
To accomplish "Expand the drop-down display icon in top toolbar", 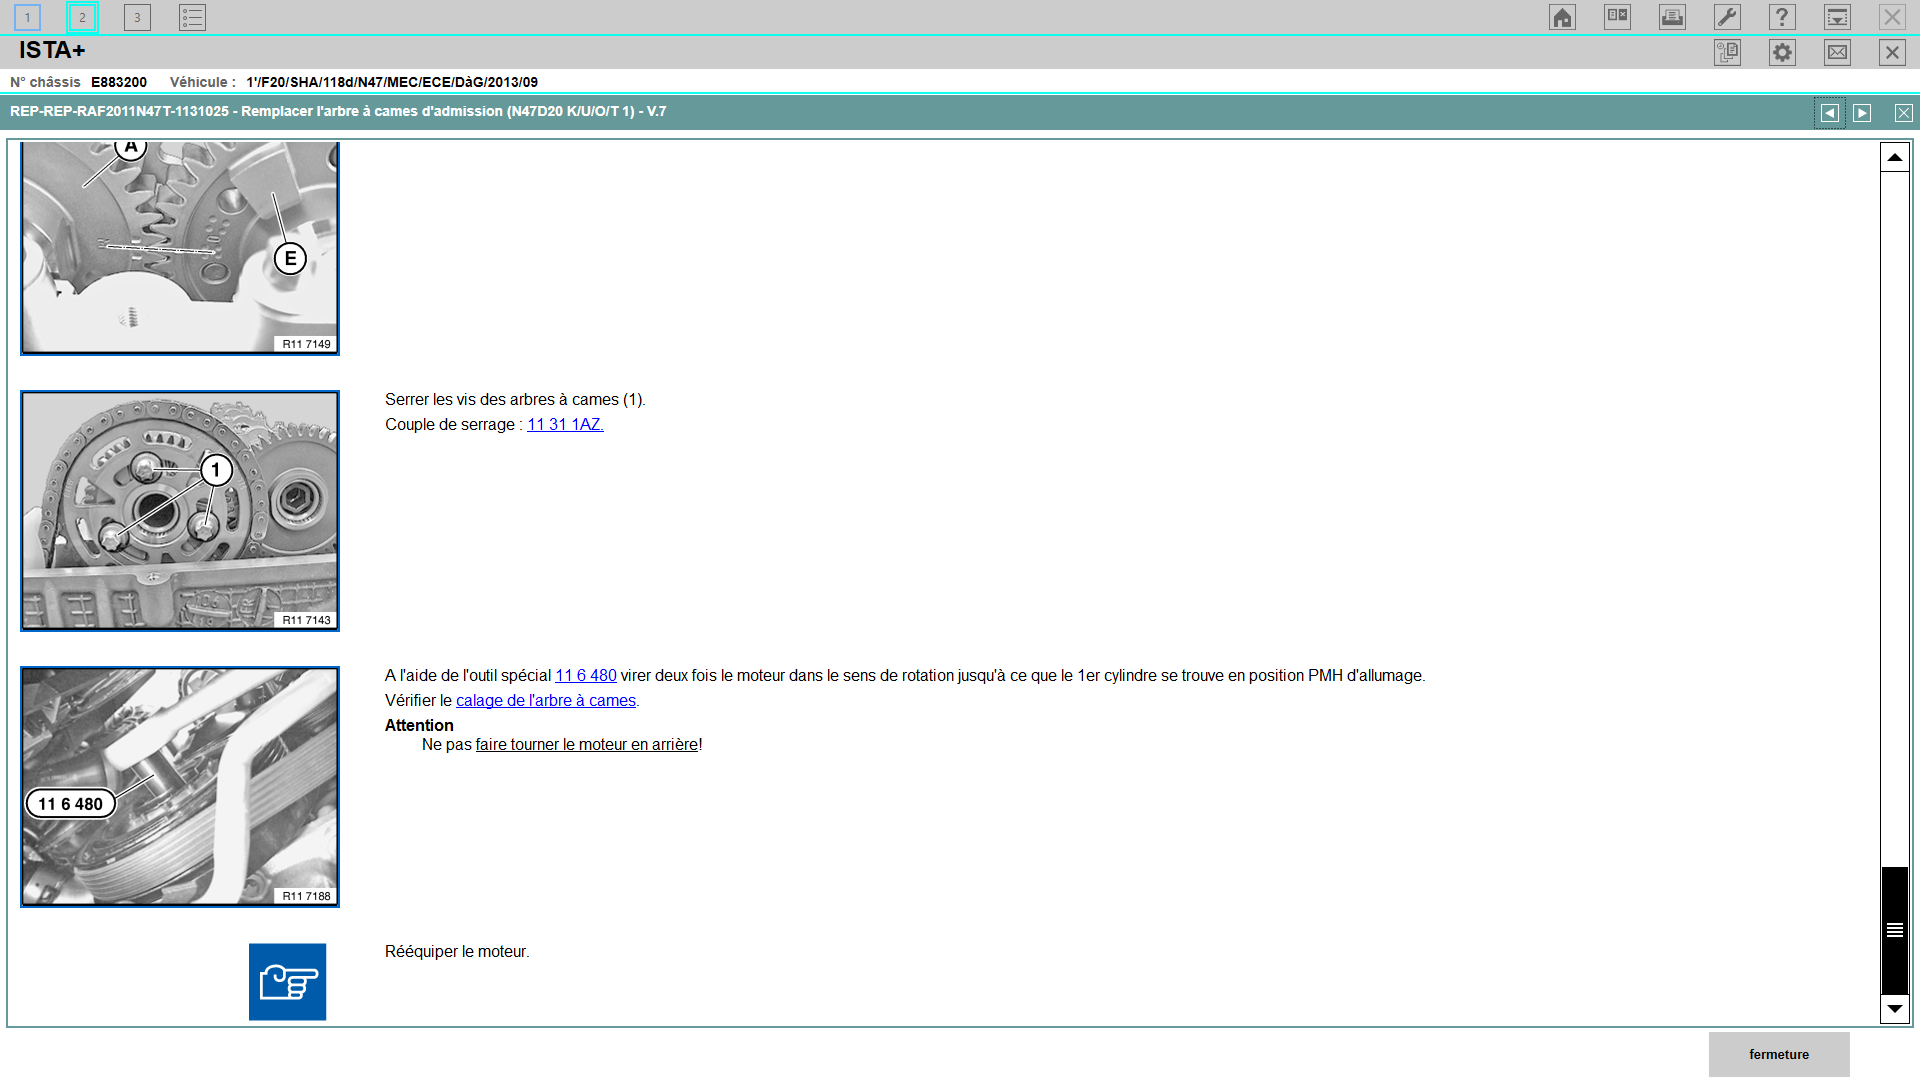I will 1837,17.
